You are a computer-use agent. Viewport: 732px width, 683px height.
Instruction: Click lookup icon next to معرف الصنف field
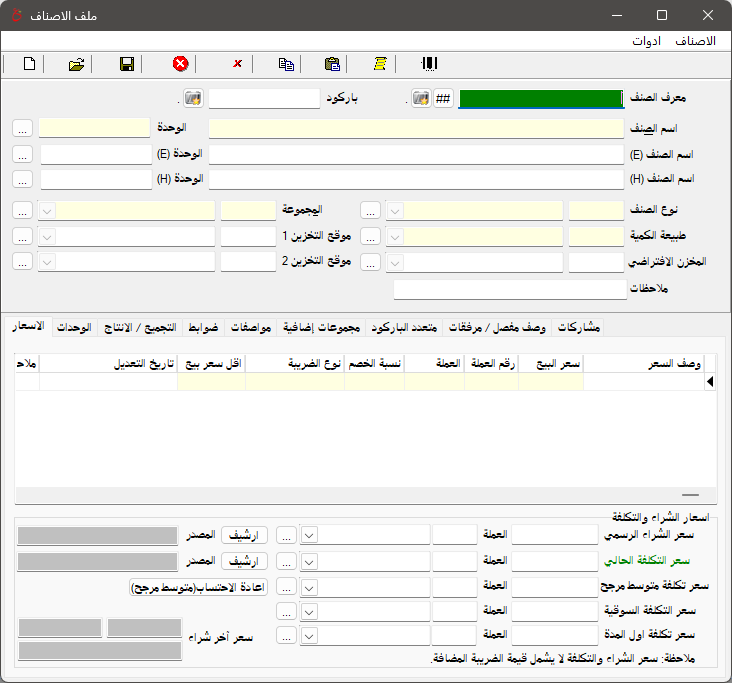(x=421, y=99)
